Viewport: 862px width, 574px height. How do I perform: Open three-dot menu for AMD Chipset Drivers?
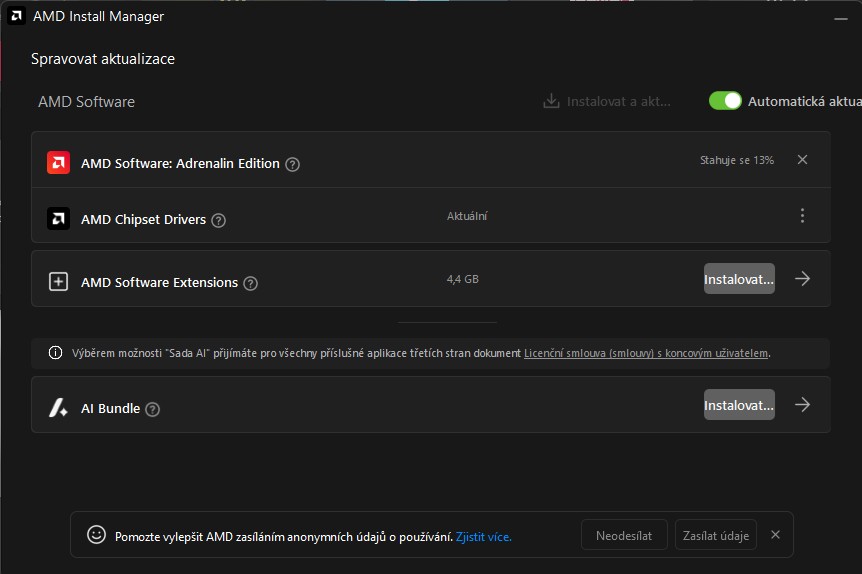[x=802, y=216]
